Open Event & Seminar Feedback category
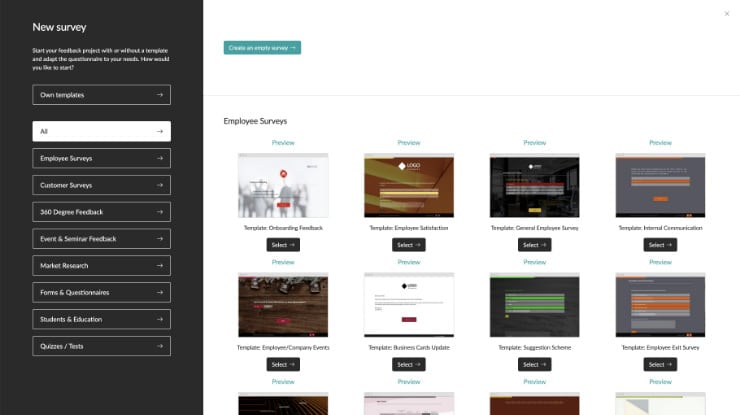The height and width of the screenshot is (415, 740). point(101,239)
